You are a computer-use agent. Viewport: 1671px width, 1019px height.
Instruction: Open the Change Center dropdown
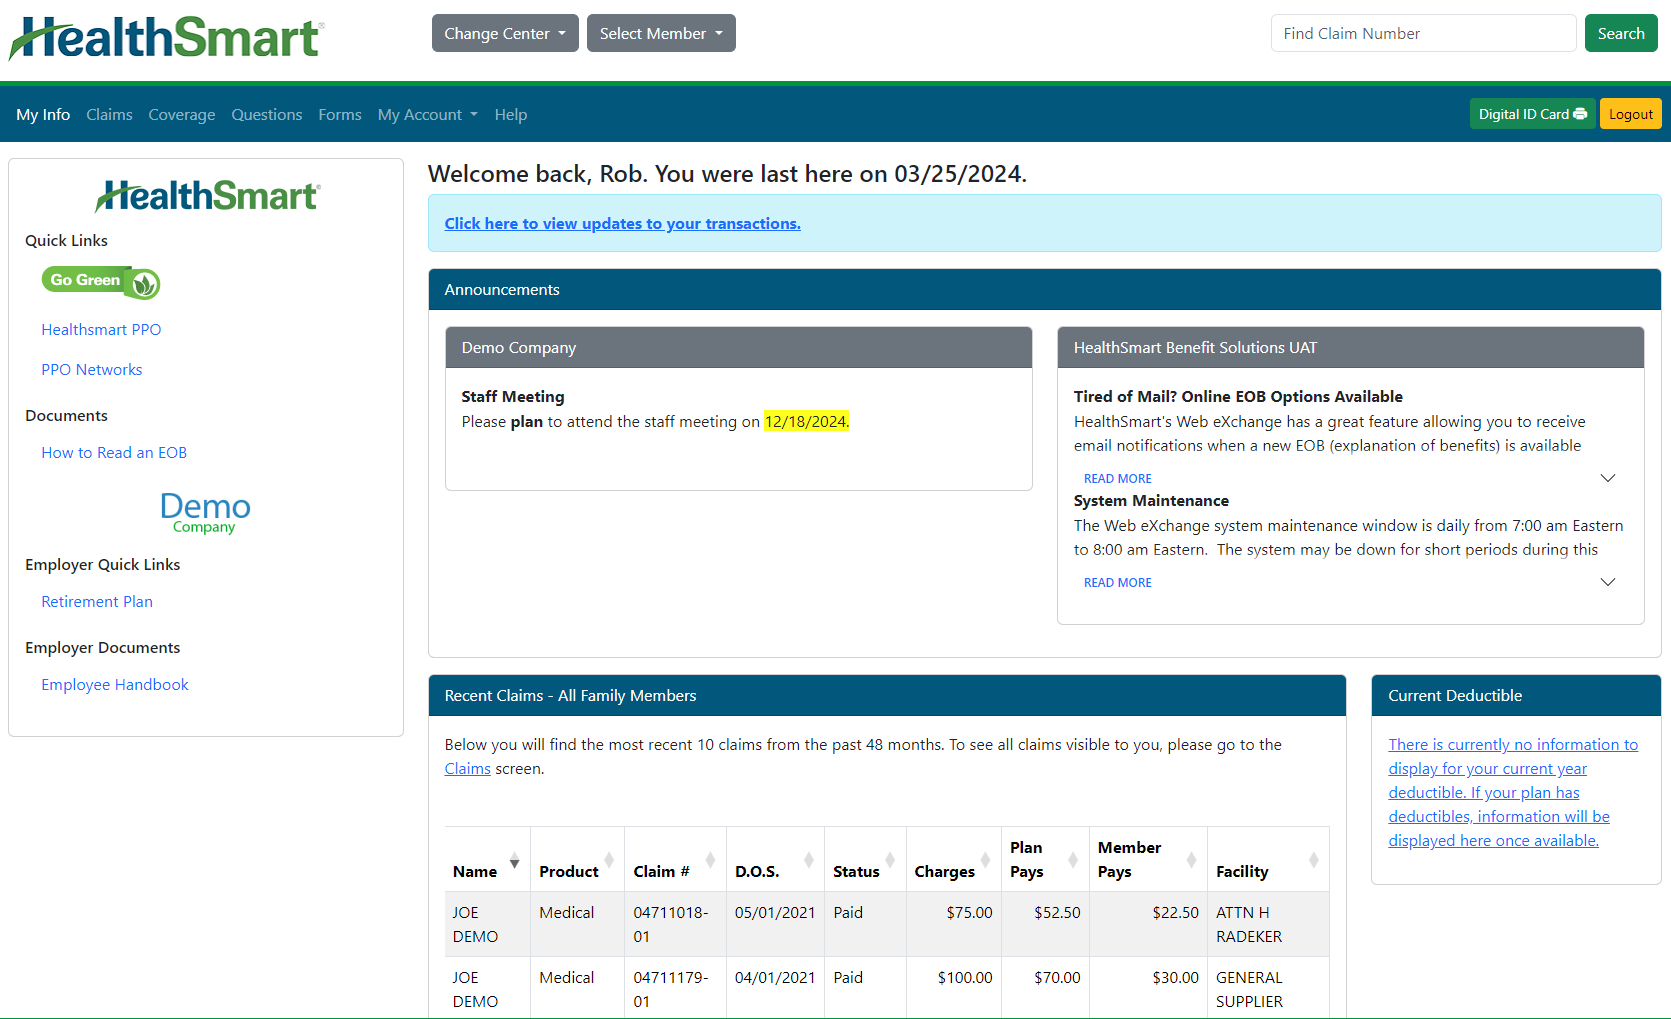[x=505, y=33]
